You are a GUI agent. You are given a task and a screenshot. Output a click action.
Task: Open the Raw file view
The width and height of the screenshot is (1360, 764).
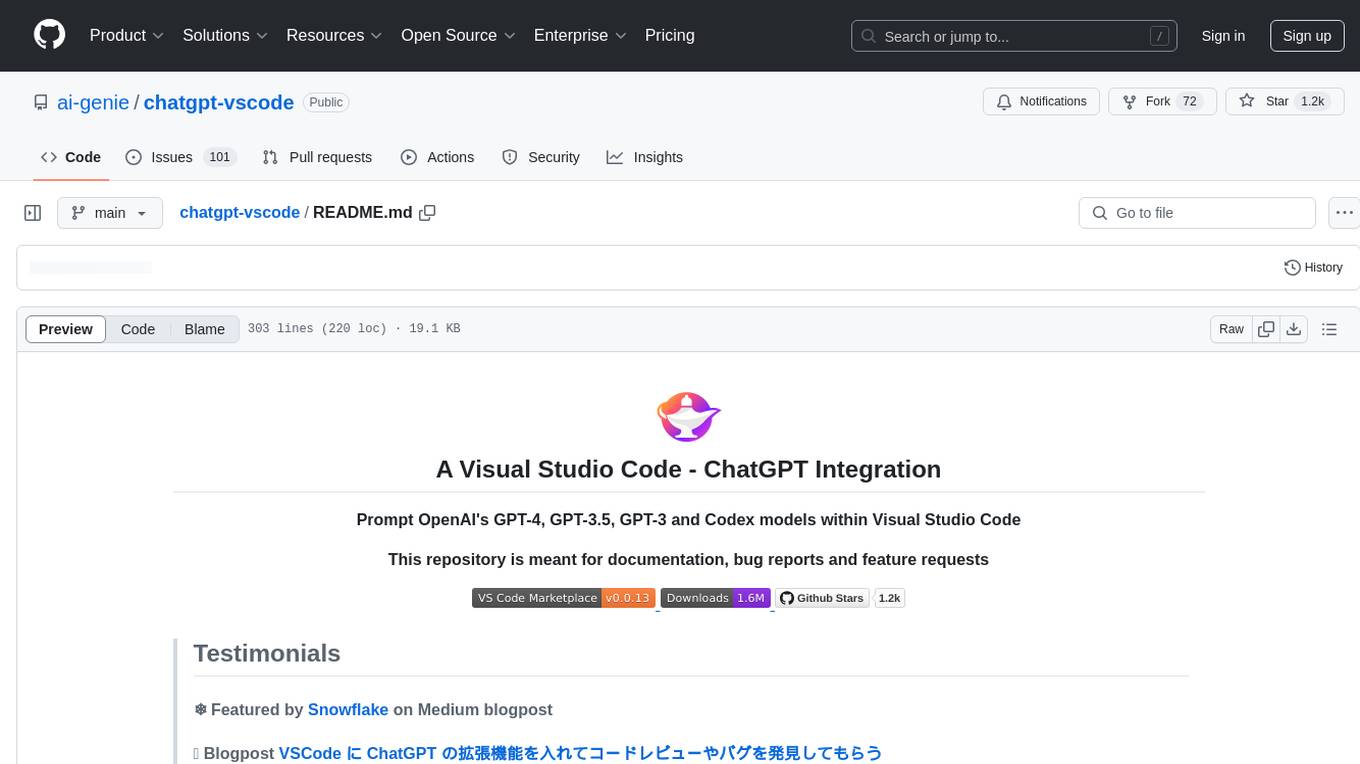point(1231,329)
